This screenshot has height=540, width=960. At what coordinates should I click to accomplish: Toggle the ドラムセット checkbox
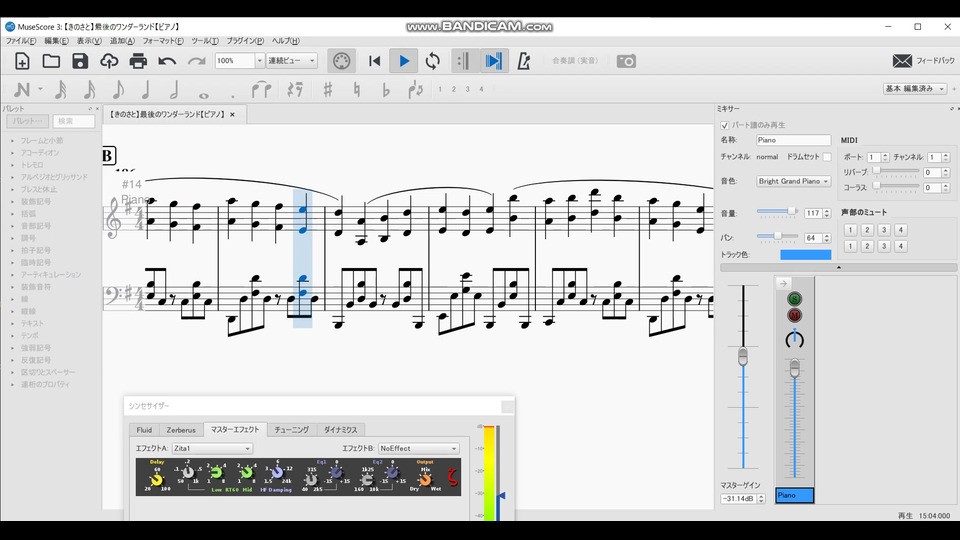(x=827, y=157)
